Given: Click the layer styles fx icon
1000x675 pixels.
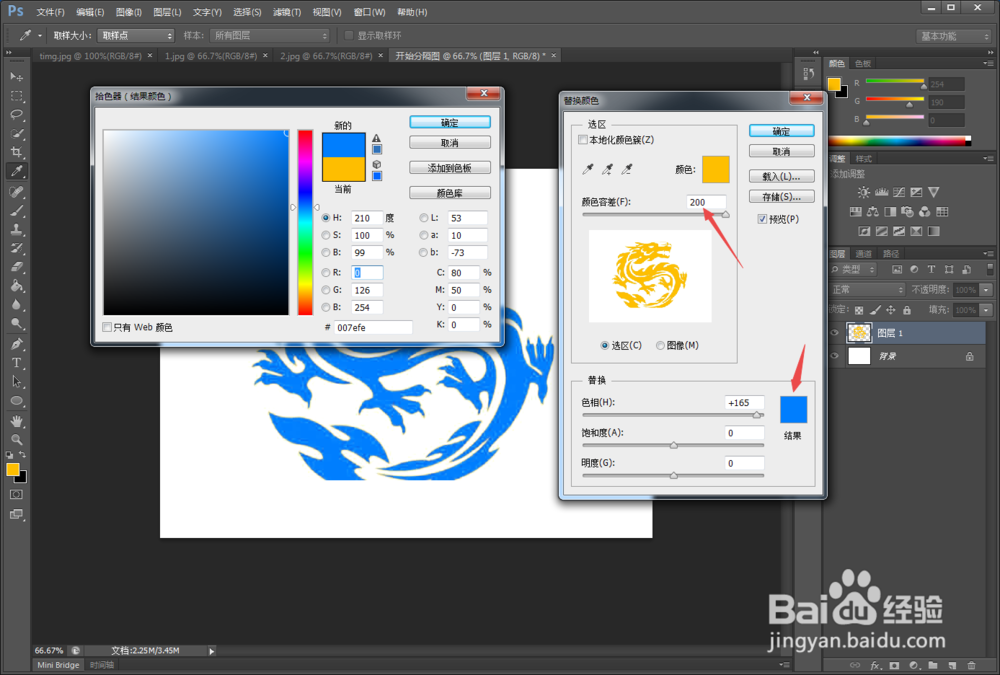Looking at the screenshot, I should [875, 665].
